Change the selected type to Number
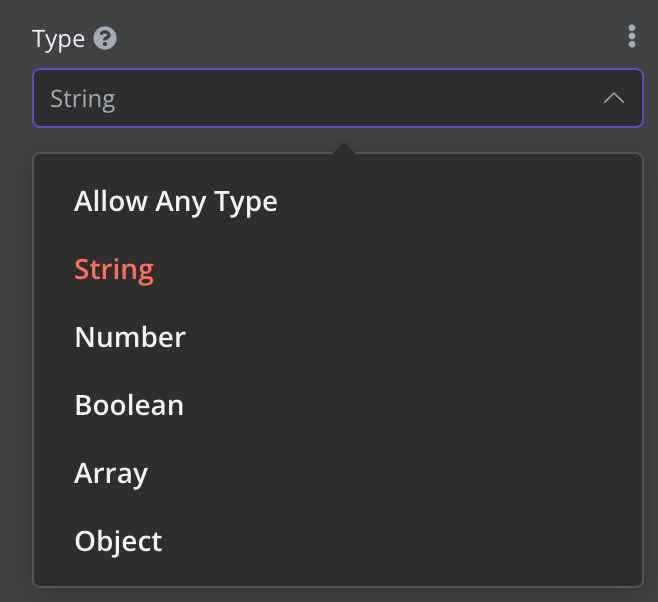The height and width of the screenshot is (602, 658). (x=130, y=337)
